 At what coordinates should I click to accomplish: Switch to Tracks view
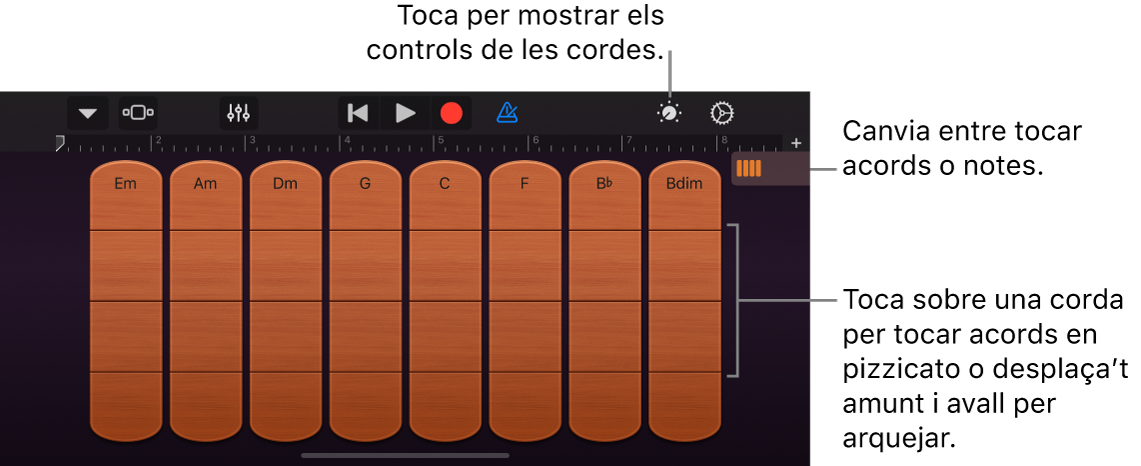(x=138, y=113)
